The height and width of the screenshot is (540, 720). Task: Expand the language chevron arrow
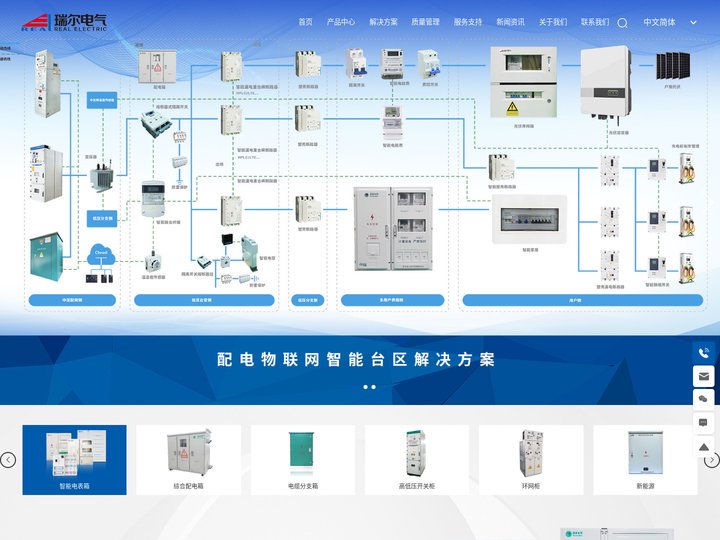coord(693,22)
